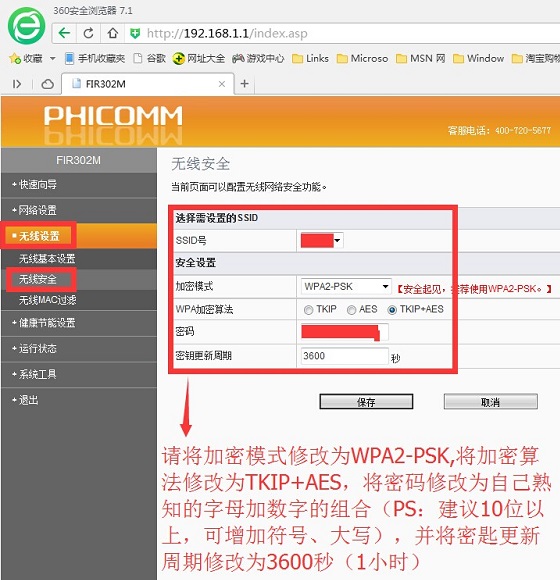Open the 淘宝购物 bookmark folder
The width and height of the screenshot is (560, 580).
(x=536, y=58)
